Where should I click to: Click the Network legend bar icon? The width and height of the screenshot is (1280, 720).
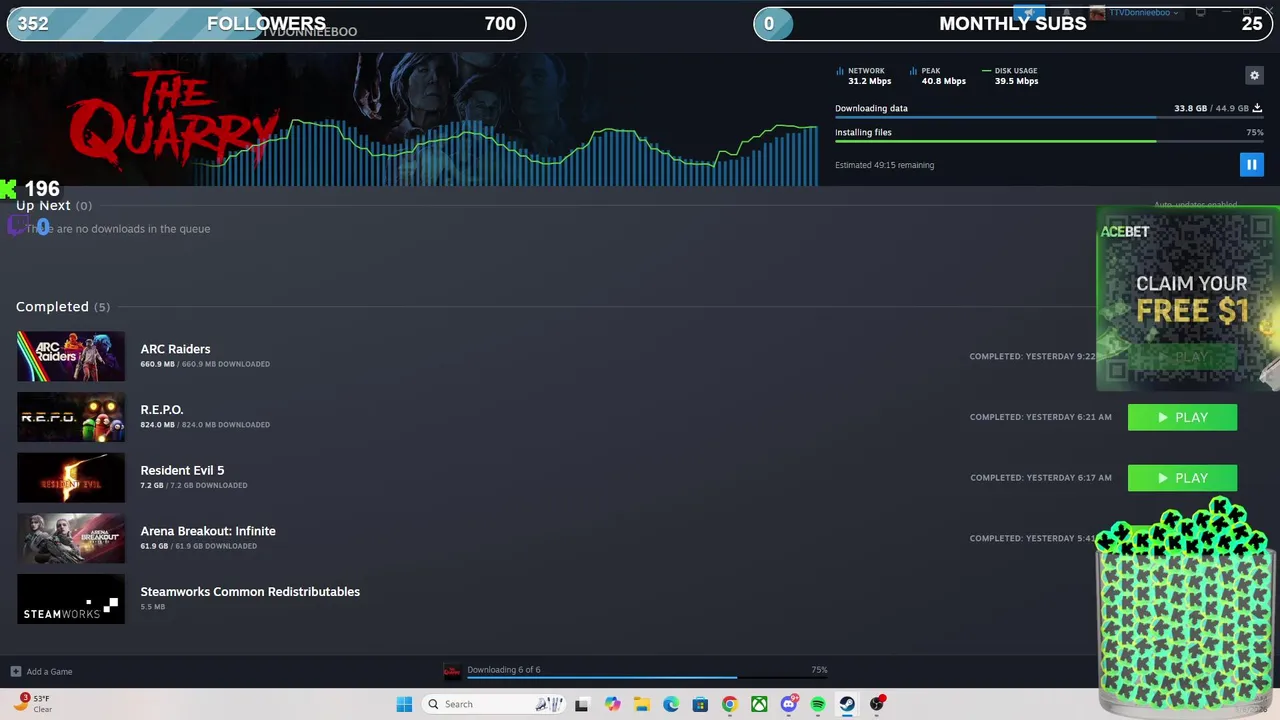click(x=840, y=71)
